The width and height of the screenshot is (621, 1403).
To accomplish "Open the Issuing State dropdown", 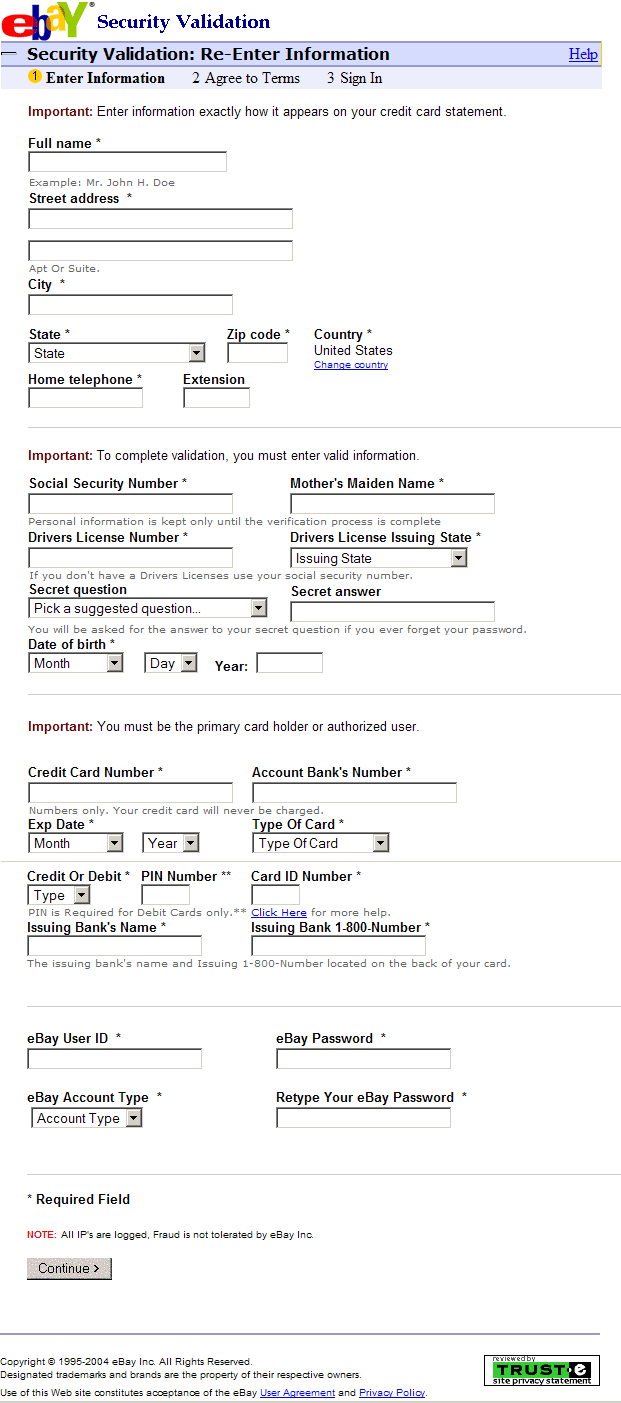I will [379, 558].
